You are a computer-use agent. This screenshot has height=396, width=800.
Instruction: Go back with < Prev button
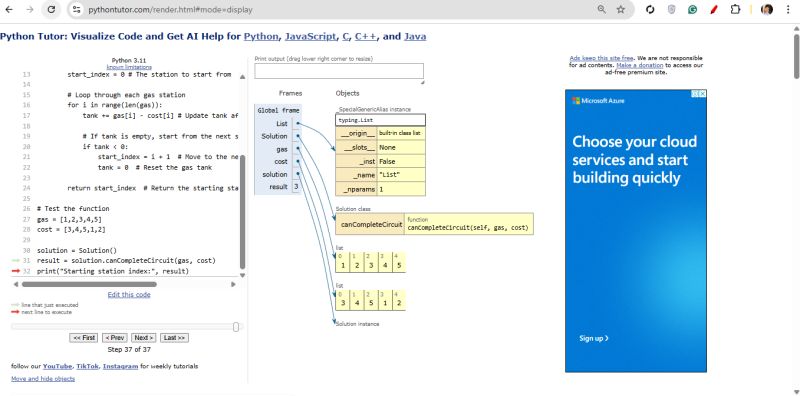(x=115, y=338)
